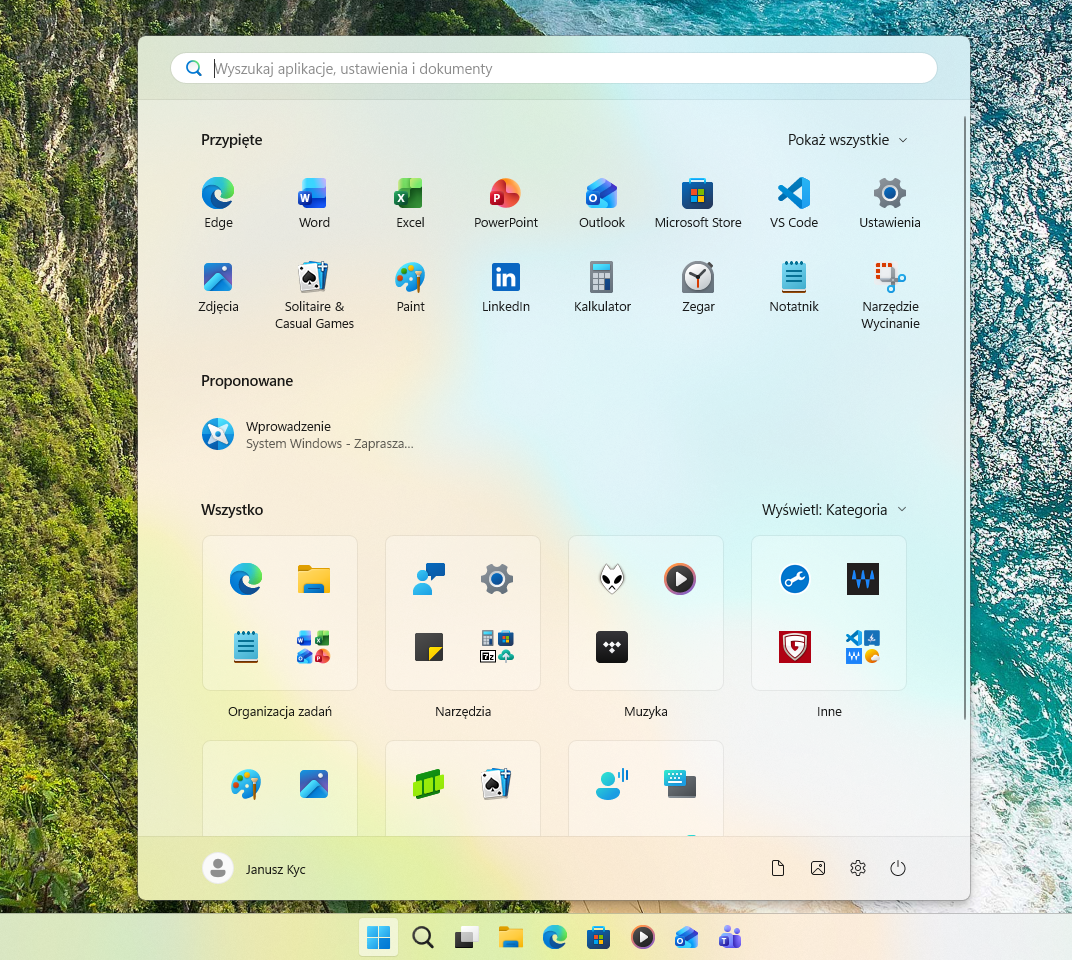Click the Start menu scrollbar
This screenshot has height=960, width=1072.
[965, 417]
